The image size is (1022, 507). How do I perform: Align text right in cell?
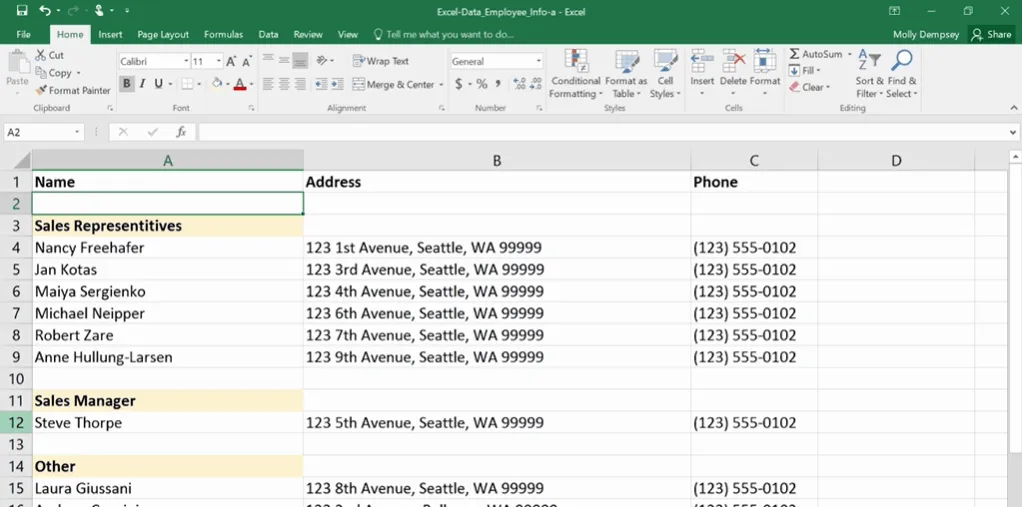pos(300,84)
